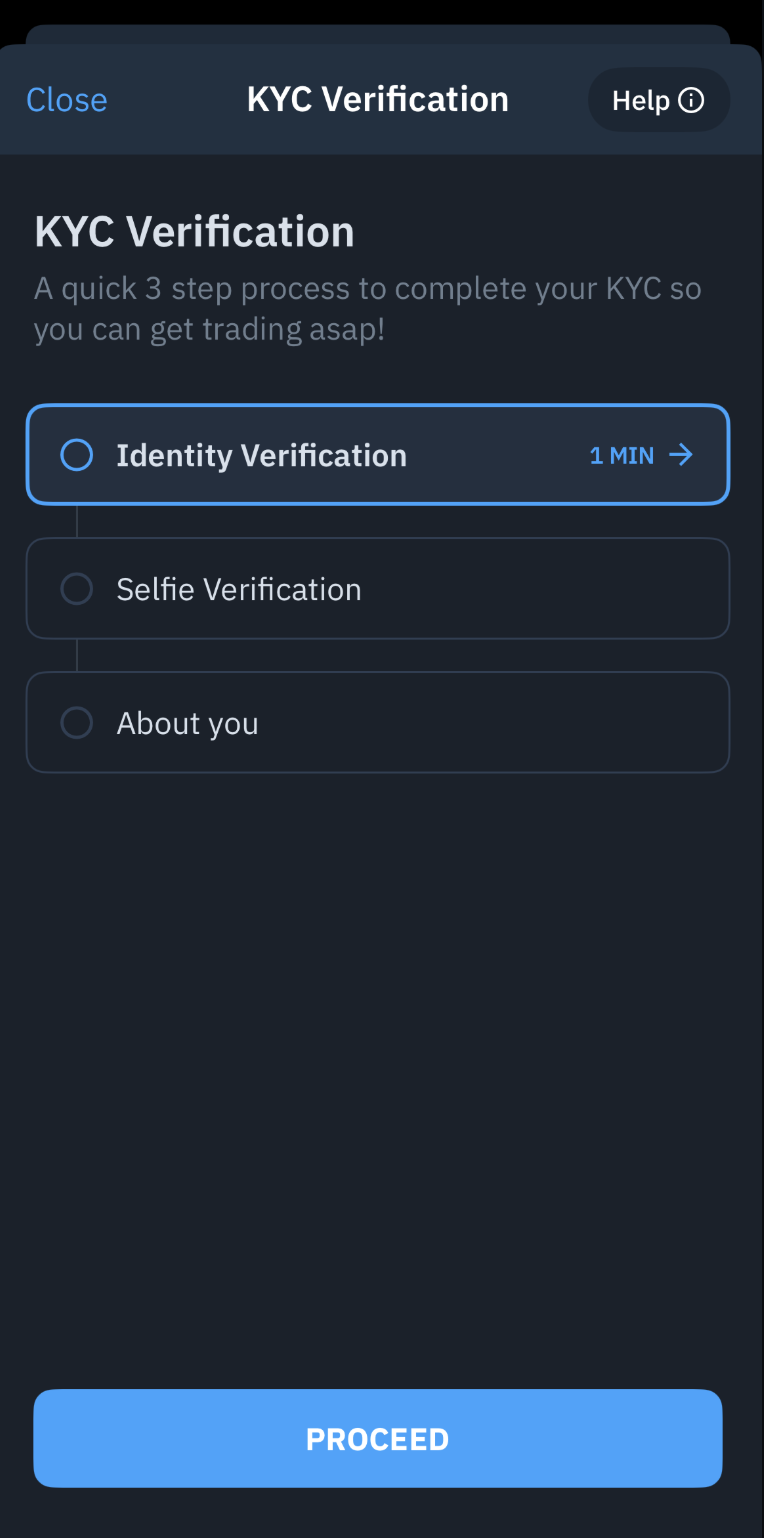The height and width of the screenshot is (1538, 764).
Task: Select the Identity Verification radio circle
Action: (77, 455)
